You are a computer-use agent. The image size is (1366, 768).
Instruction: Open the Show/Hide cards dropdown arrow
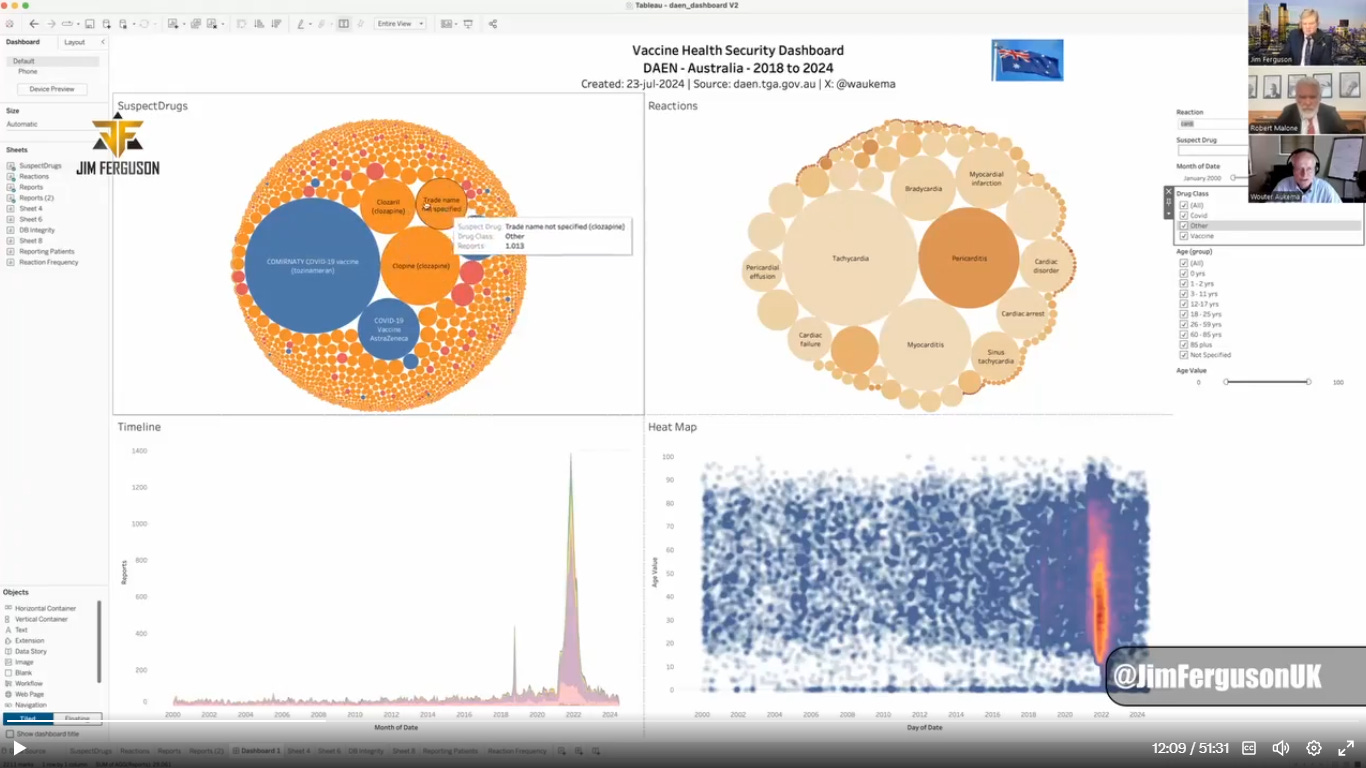[x=454, y=23]
